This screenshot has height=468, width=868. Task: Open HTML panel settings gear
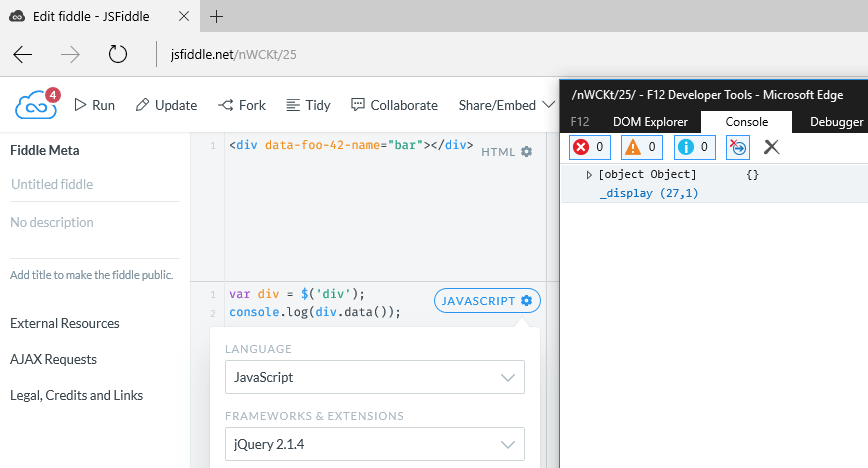(x=526, y=152)
